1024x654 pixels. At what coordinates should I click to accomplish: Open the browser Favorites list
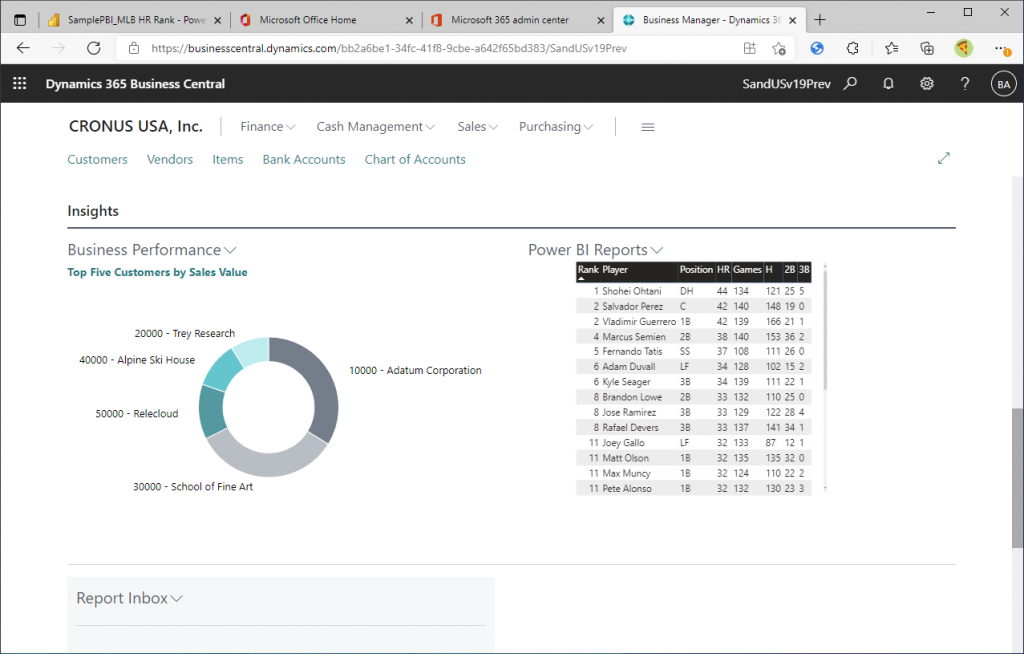coord(891,48)
